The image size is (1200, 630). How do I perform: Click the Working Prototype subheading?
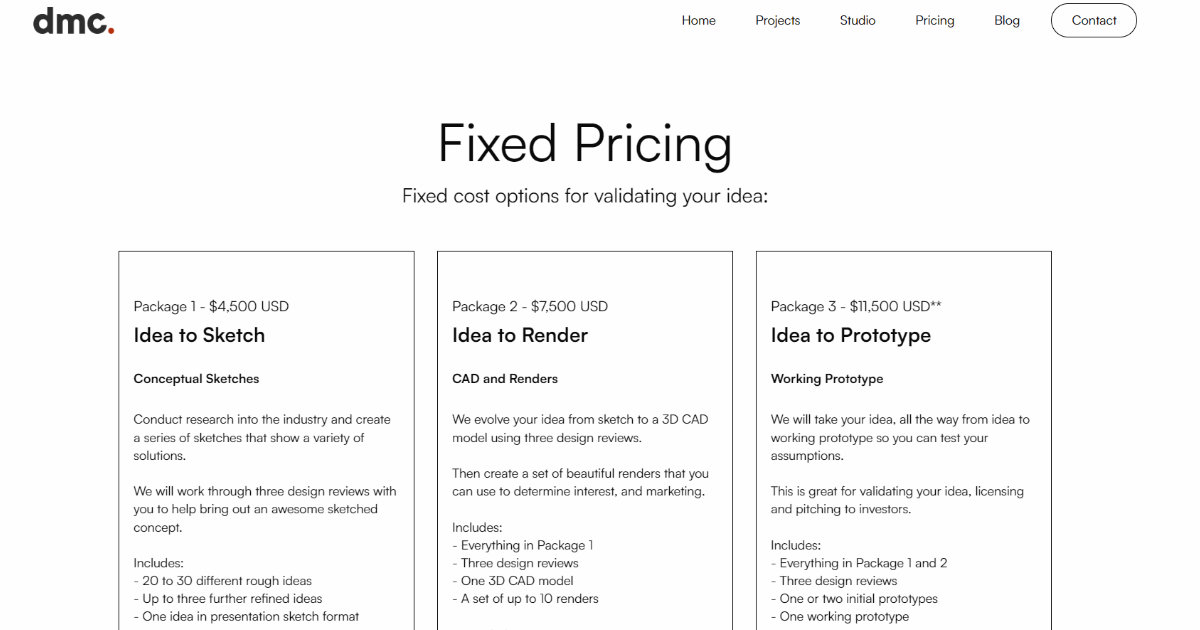point(827,378)
